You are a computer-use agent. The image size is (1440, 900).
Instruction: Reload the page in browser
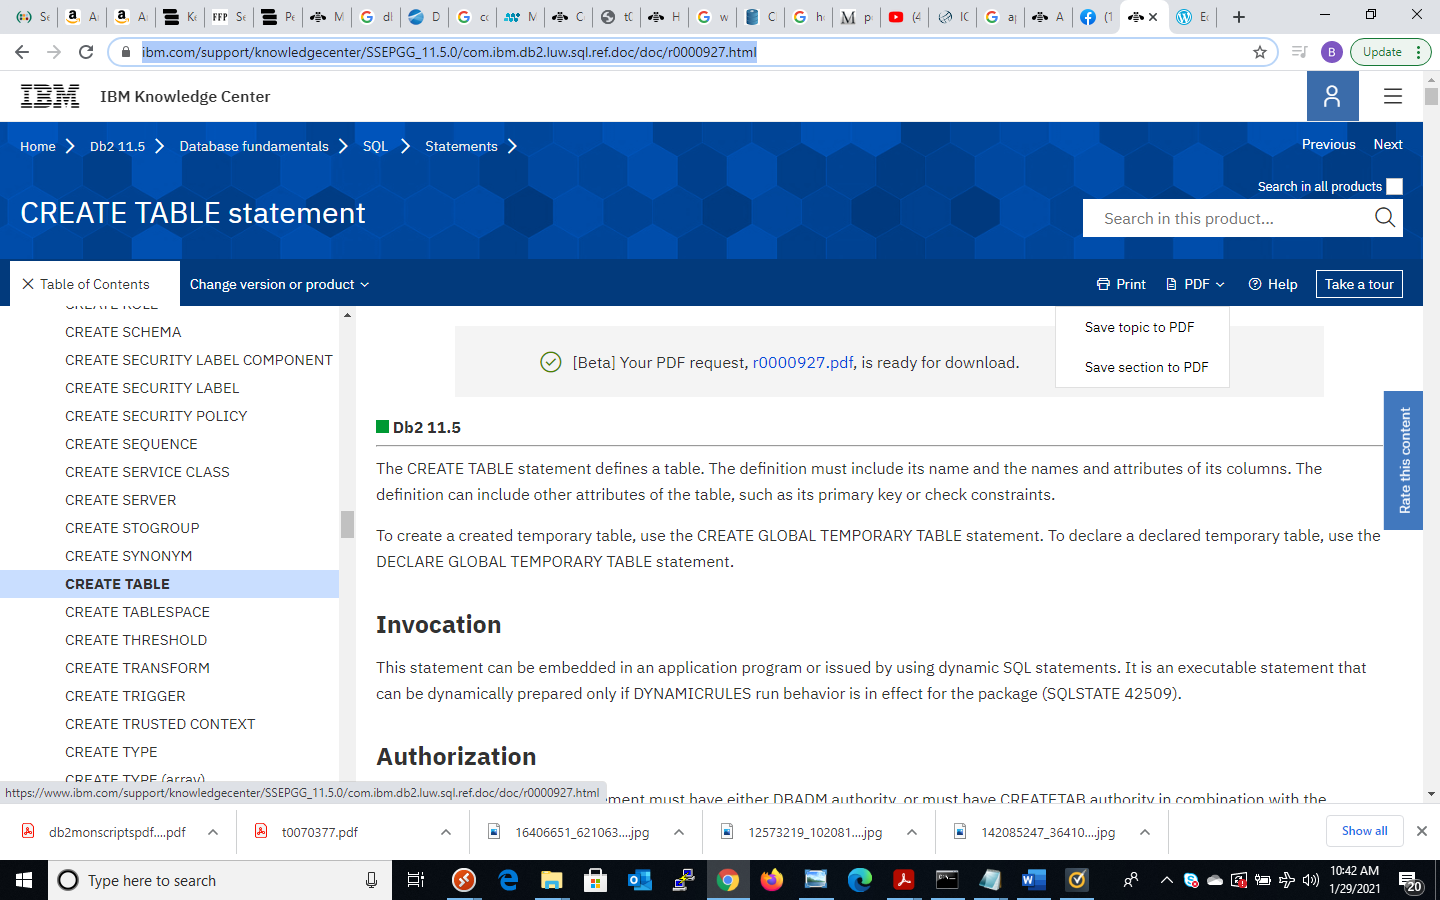click(86, 52)
